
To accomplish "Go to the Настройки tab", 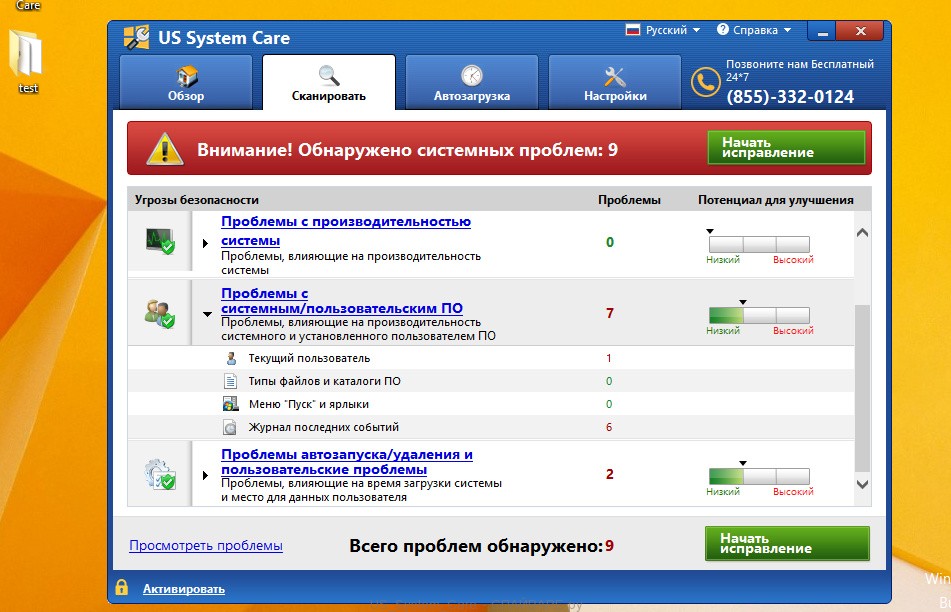I will click(615, 82).
